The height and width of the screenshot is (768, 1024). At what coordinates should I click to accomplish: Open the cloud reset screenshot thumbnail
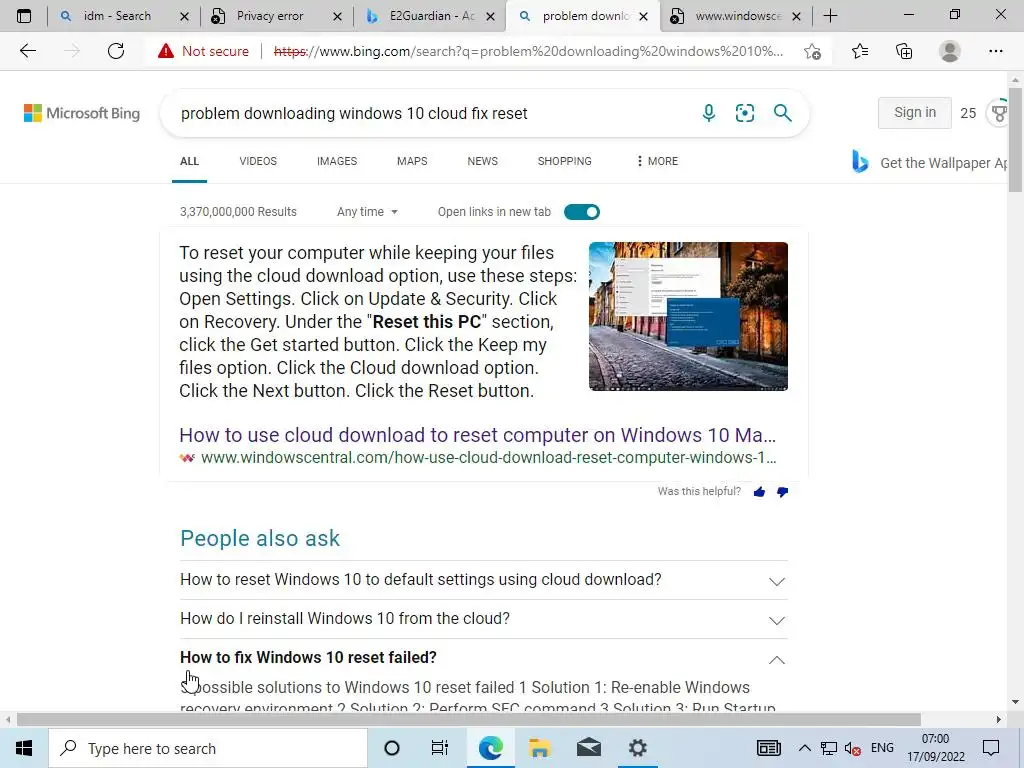click(x=688, y=316)
